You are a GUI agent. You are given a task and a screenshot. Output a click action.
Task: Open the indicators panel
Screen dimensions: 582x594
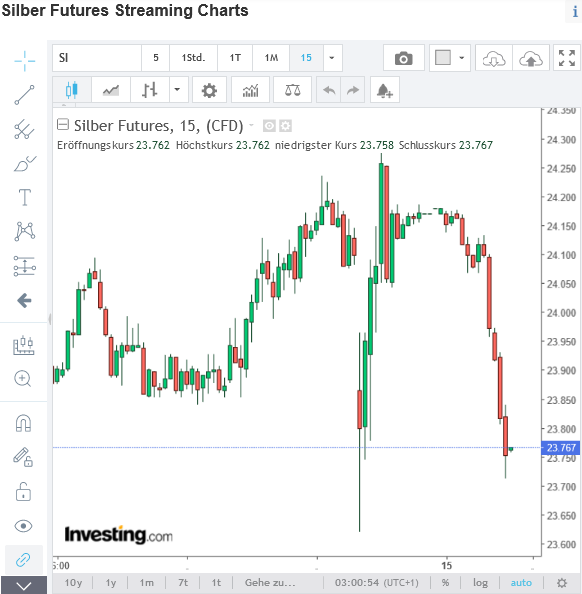pos(250,90)
